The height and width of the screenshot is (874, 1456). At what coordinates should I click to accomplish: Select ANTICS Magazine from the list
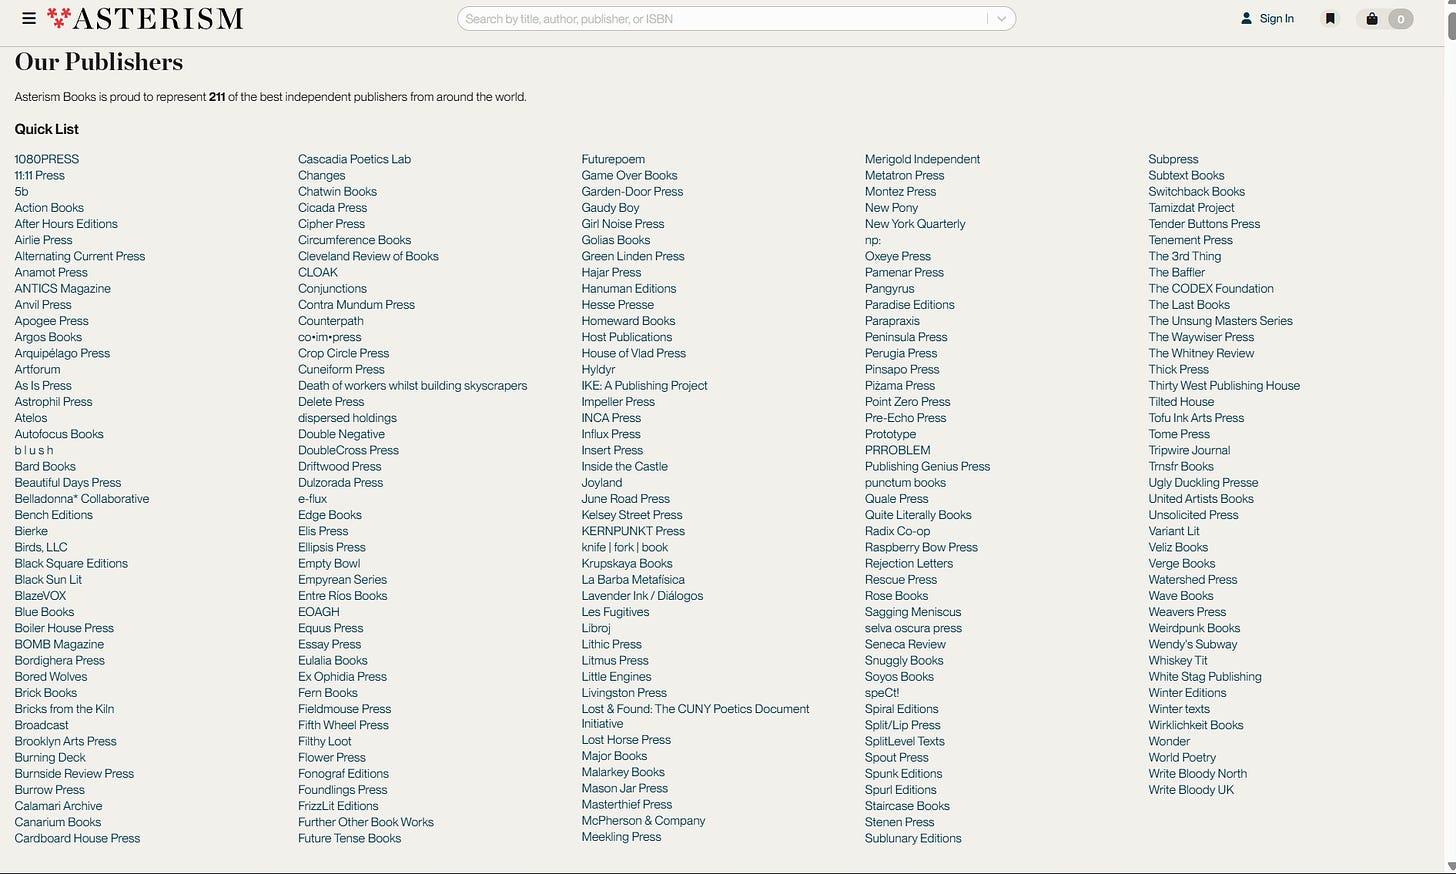click(x=63, y=288)
